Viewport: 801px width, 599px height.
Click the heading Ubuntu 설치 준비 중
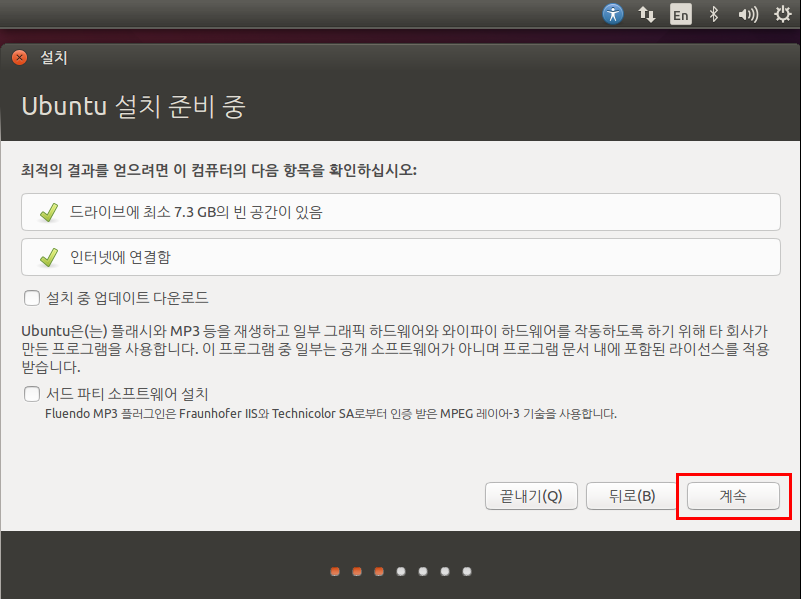133,107
